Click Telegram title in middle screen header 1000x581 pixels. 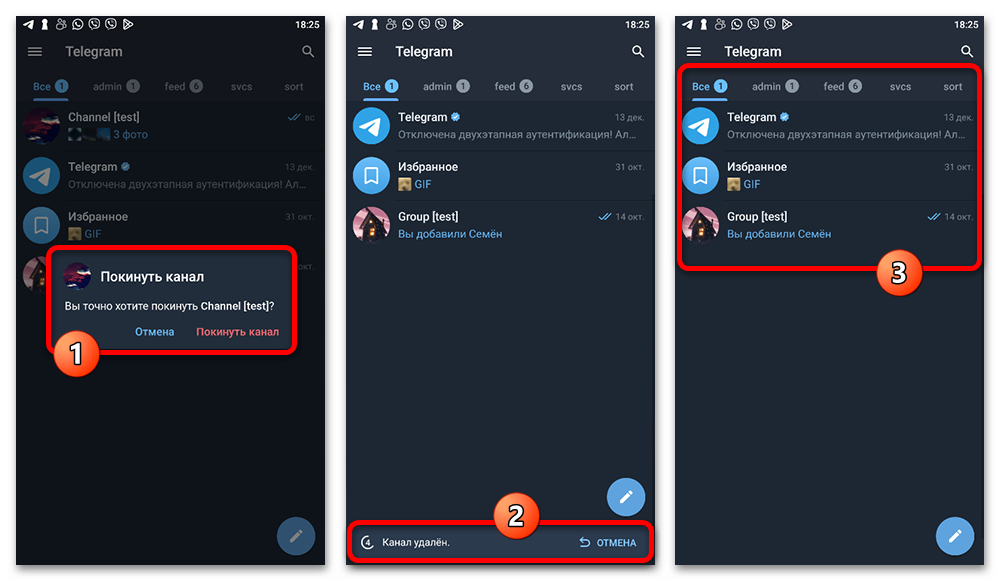point(423,52)
